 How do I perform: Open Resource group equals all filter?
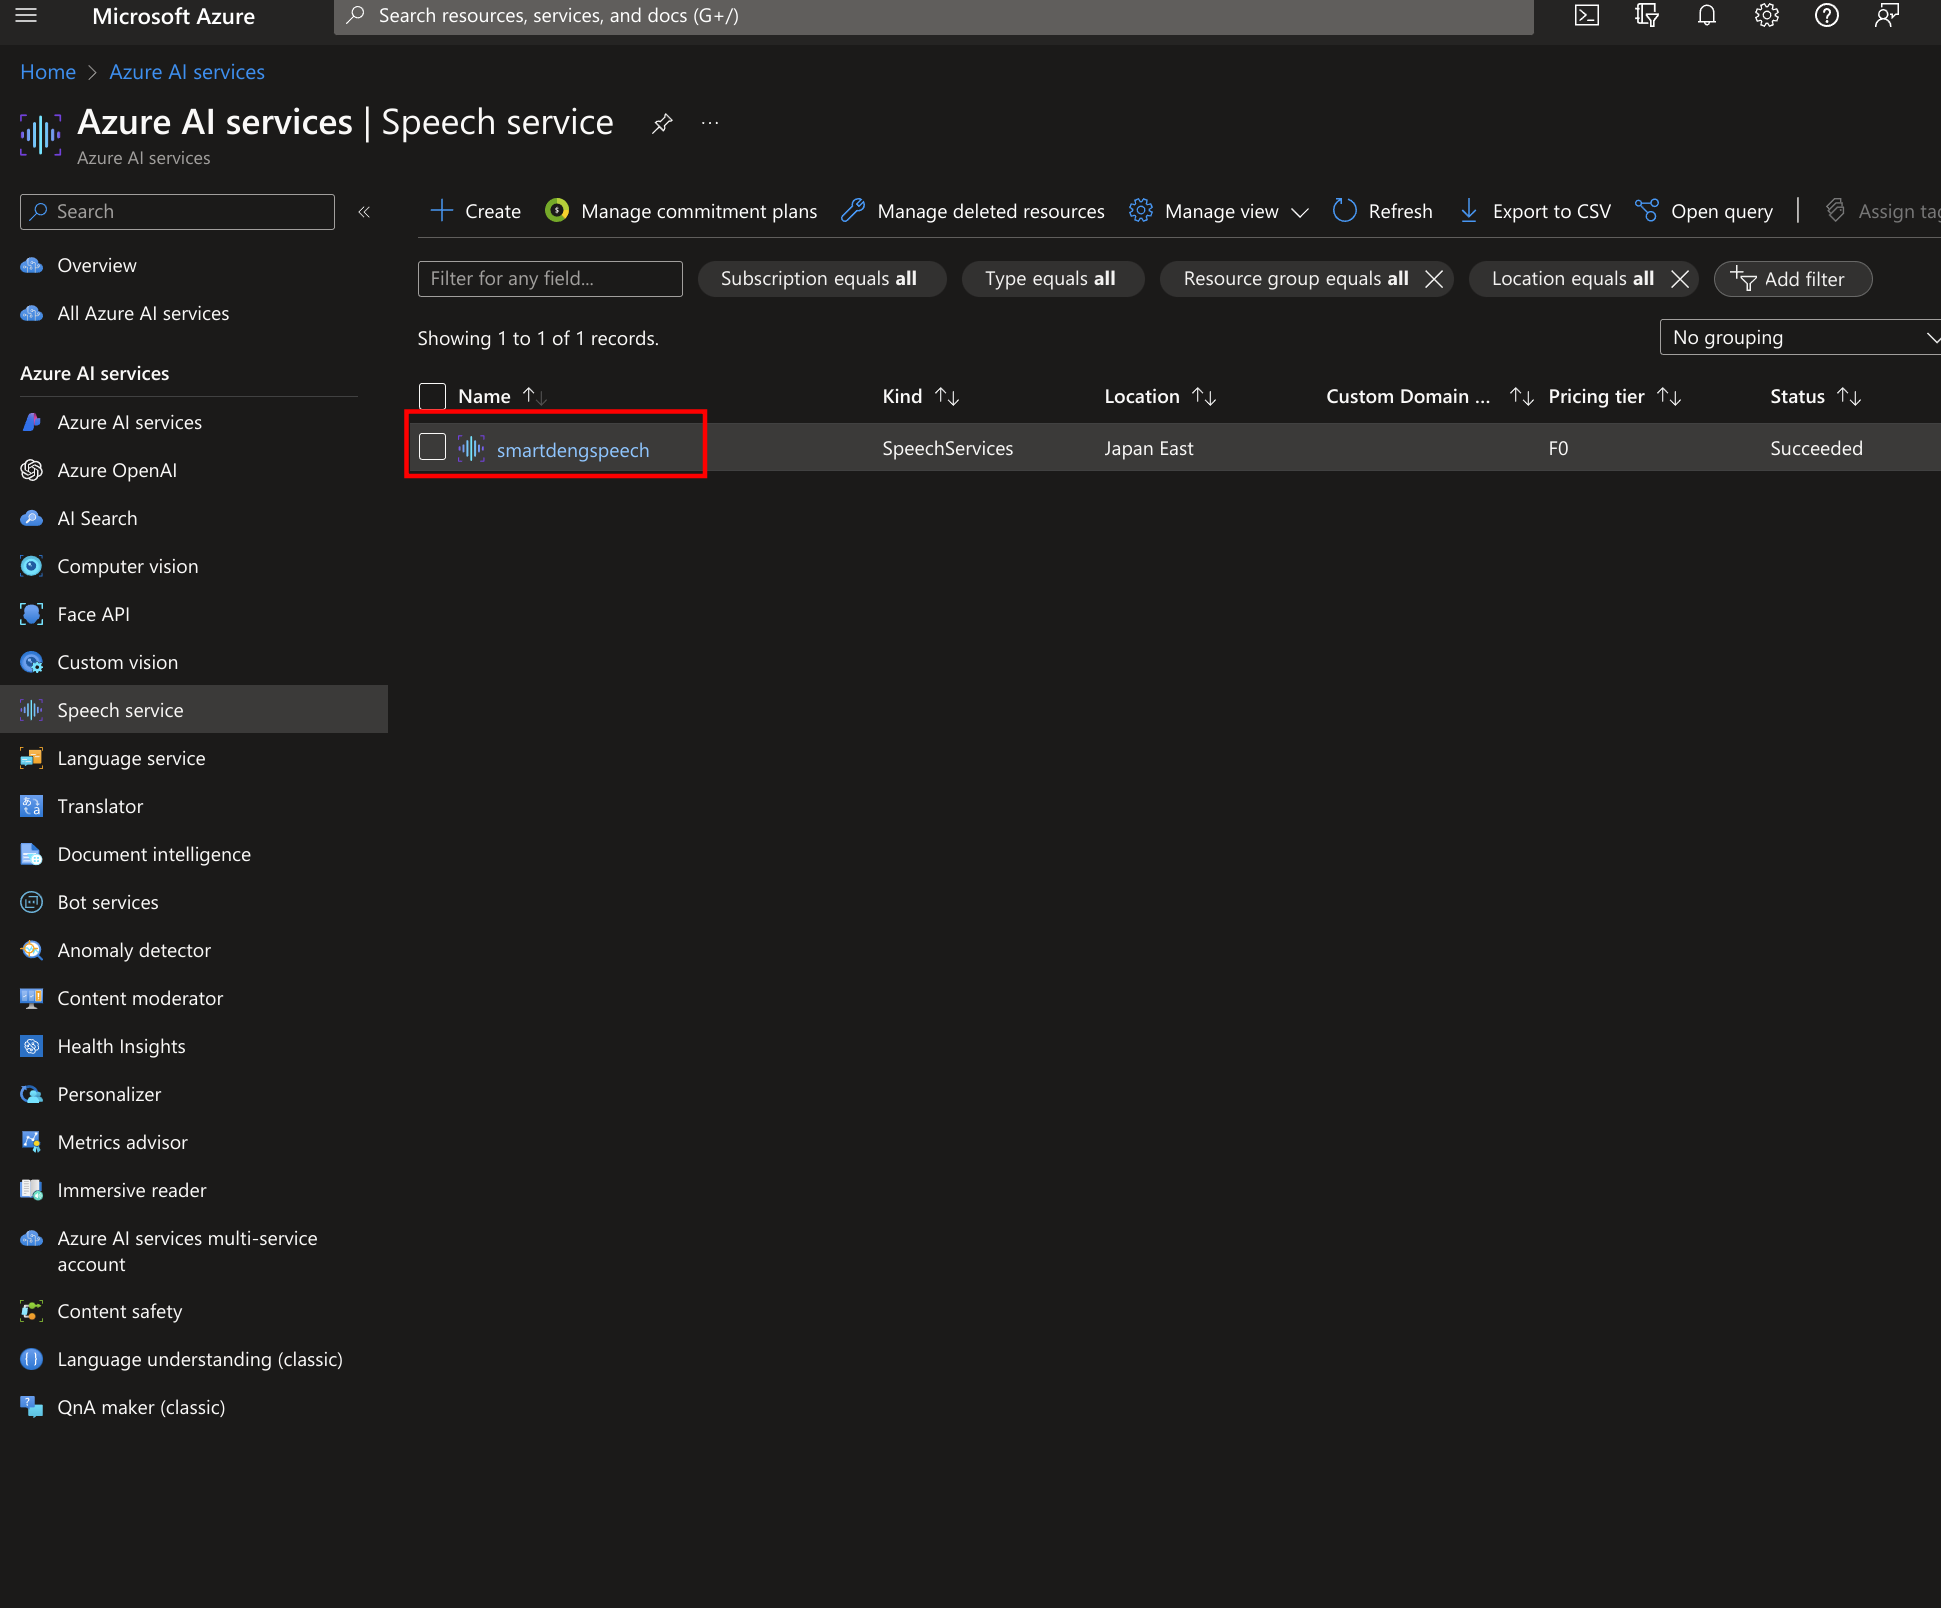pyautogui.click(x=1295, y=279)
